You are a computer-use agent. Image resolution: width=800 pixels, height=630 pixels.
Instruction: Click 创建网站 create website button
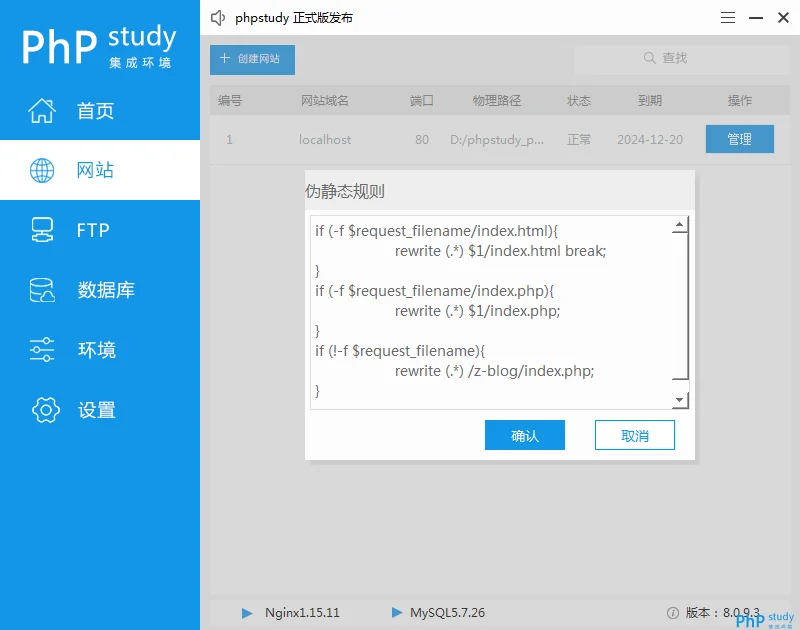[252, 60]
